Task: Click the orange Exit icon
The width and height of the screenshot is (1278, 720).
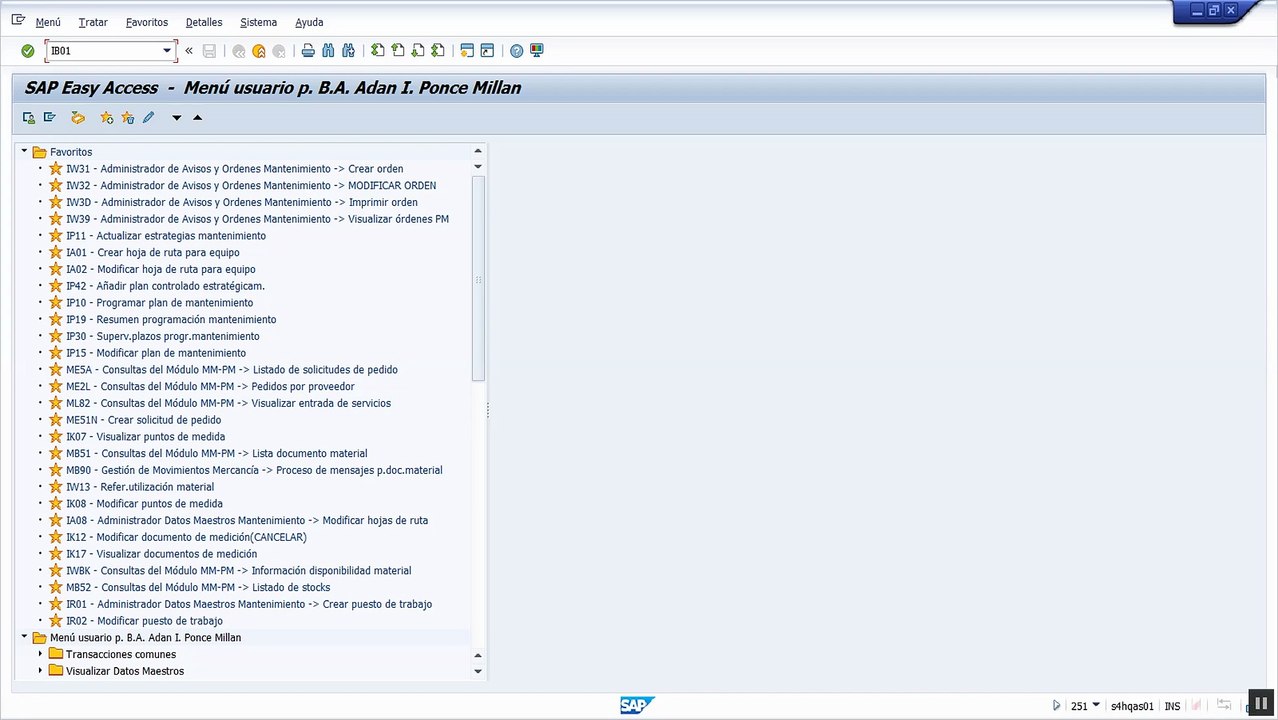Action: [x=259, y=51]
